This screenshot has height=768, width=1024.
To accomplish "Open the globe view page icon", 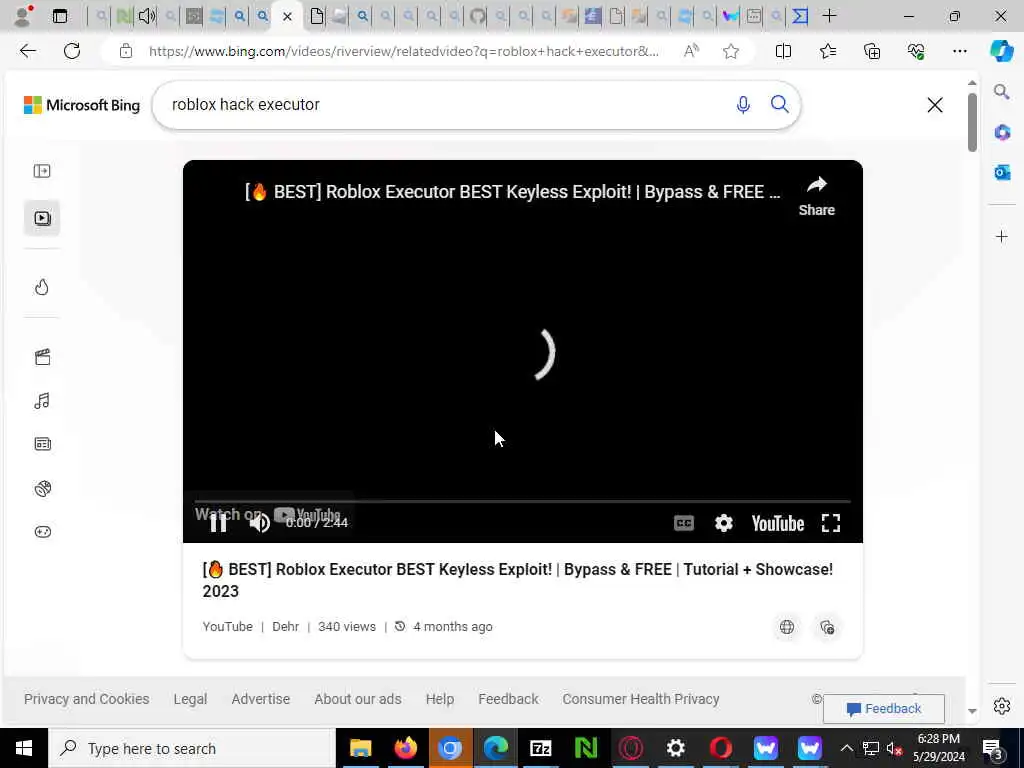I will pyautogui.click(x=787, y=627).
